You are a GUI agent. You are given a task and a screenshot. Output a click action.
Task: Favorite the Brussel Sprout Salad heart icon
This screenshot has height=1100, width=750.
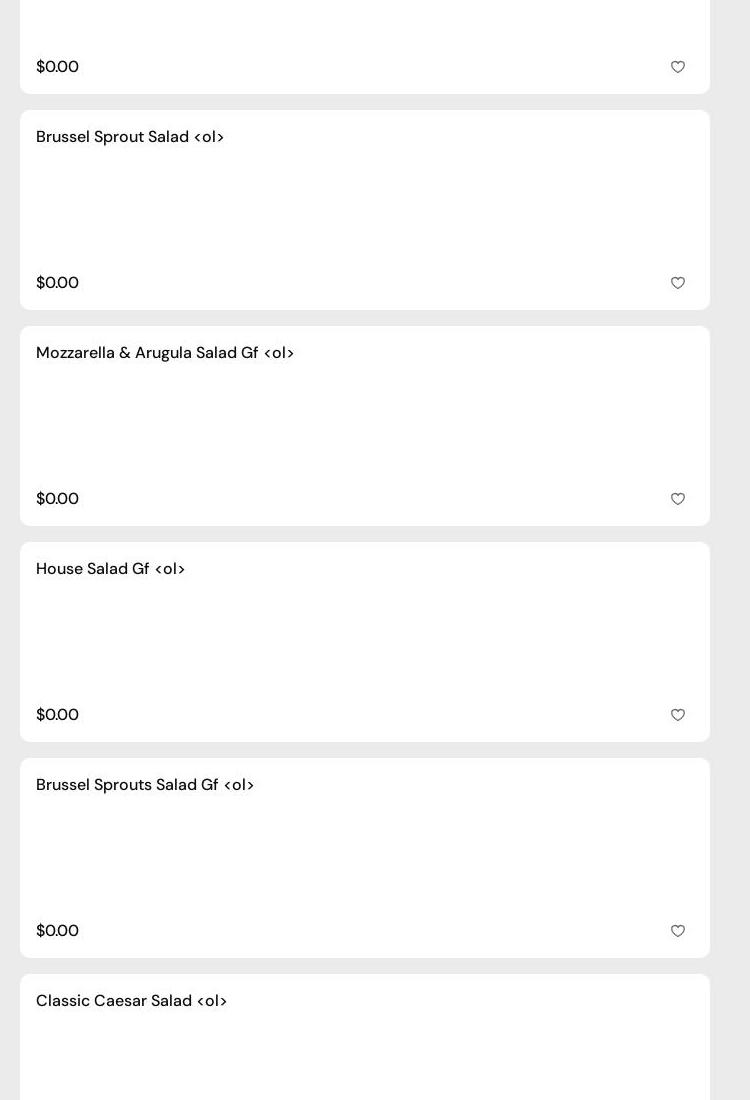(x=678, y=283)
